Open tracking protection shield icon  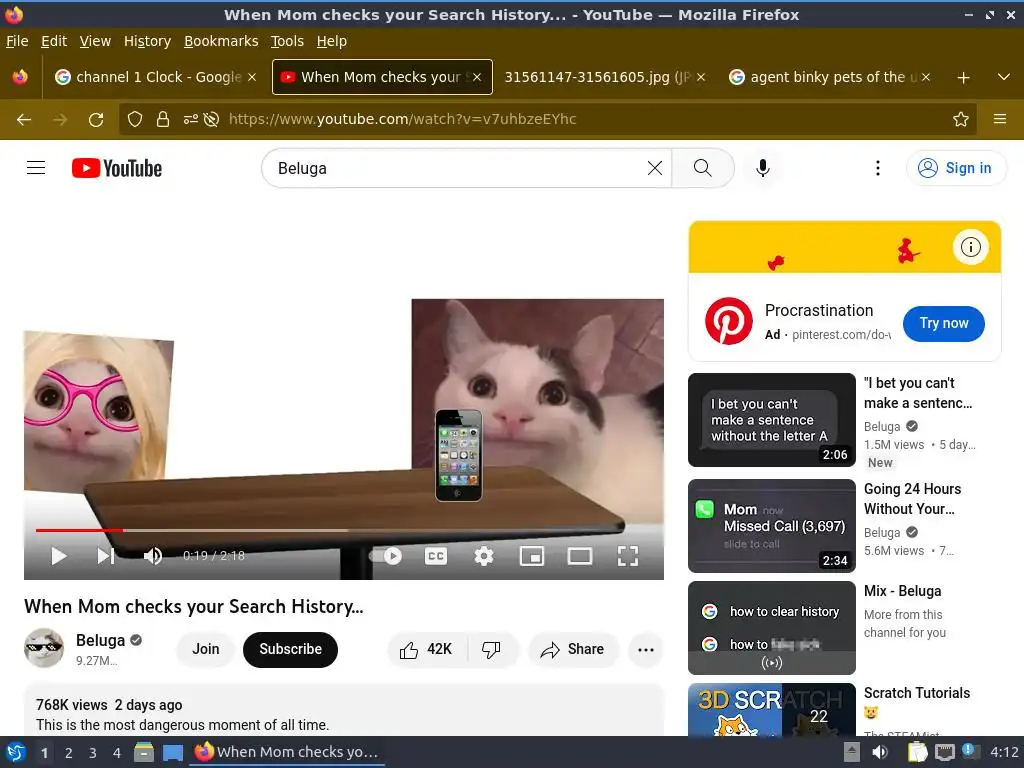point(135,119)
